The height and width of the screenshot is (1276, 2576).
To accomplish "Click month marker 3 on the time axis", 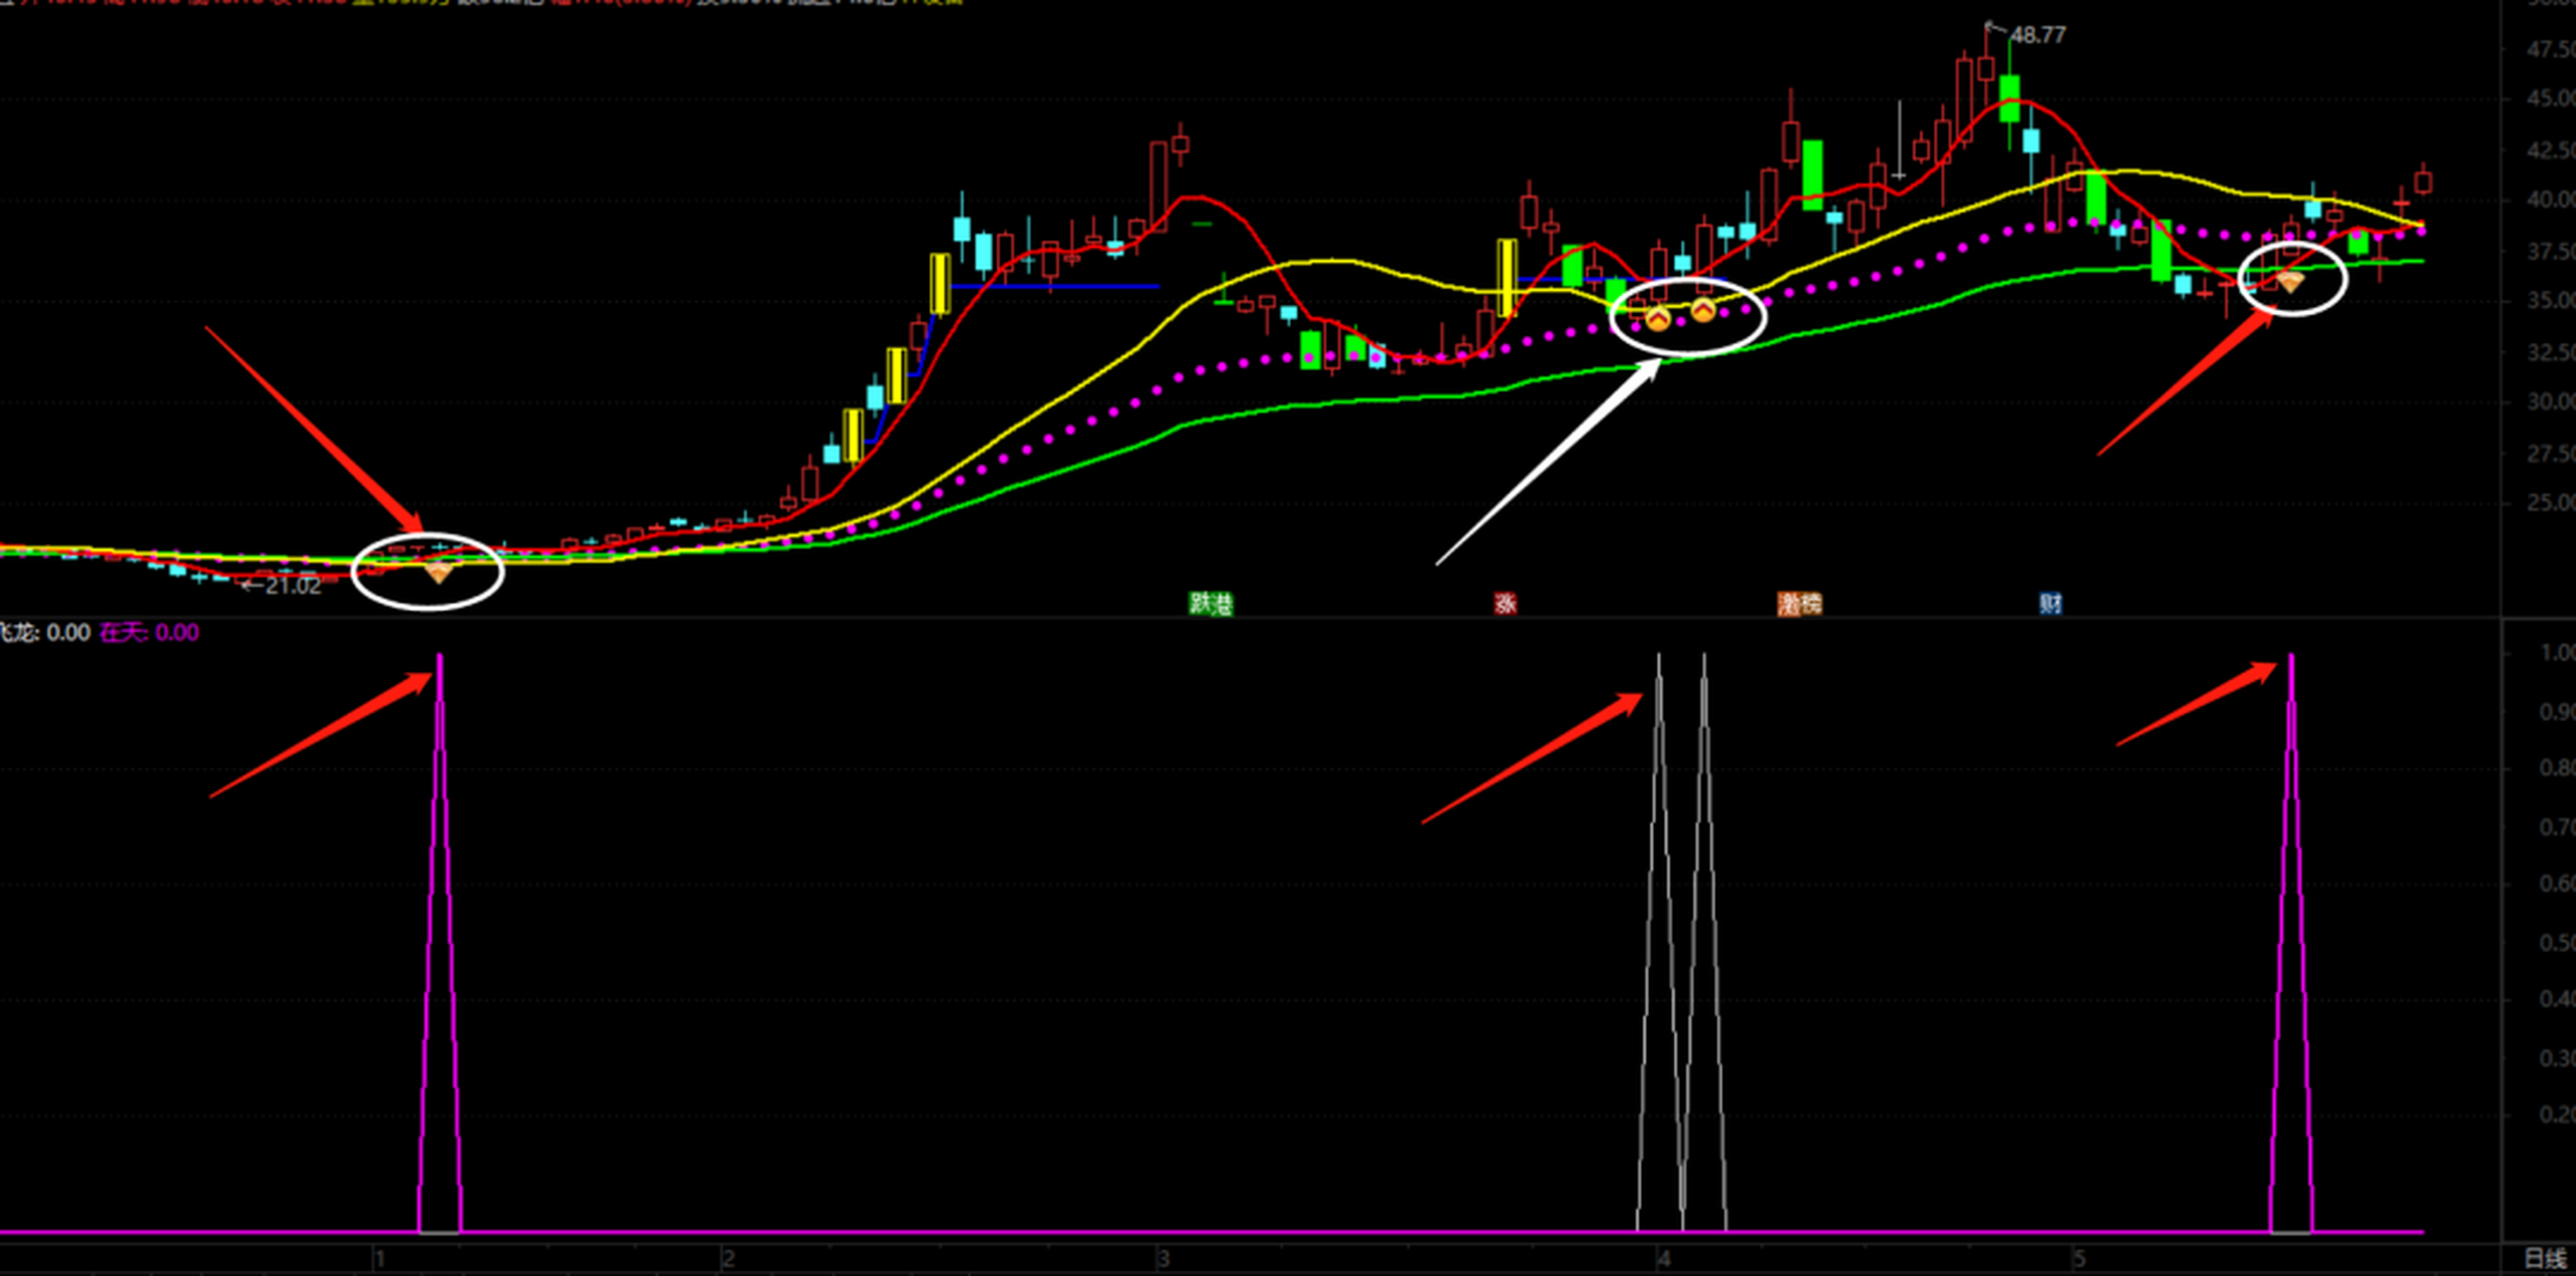I will tap(1163, 1259).
